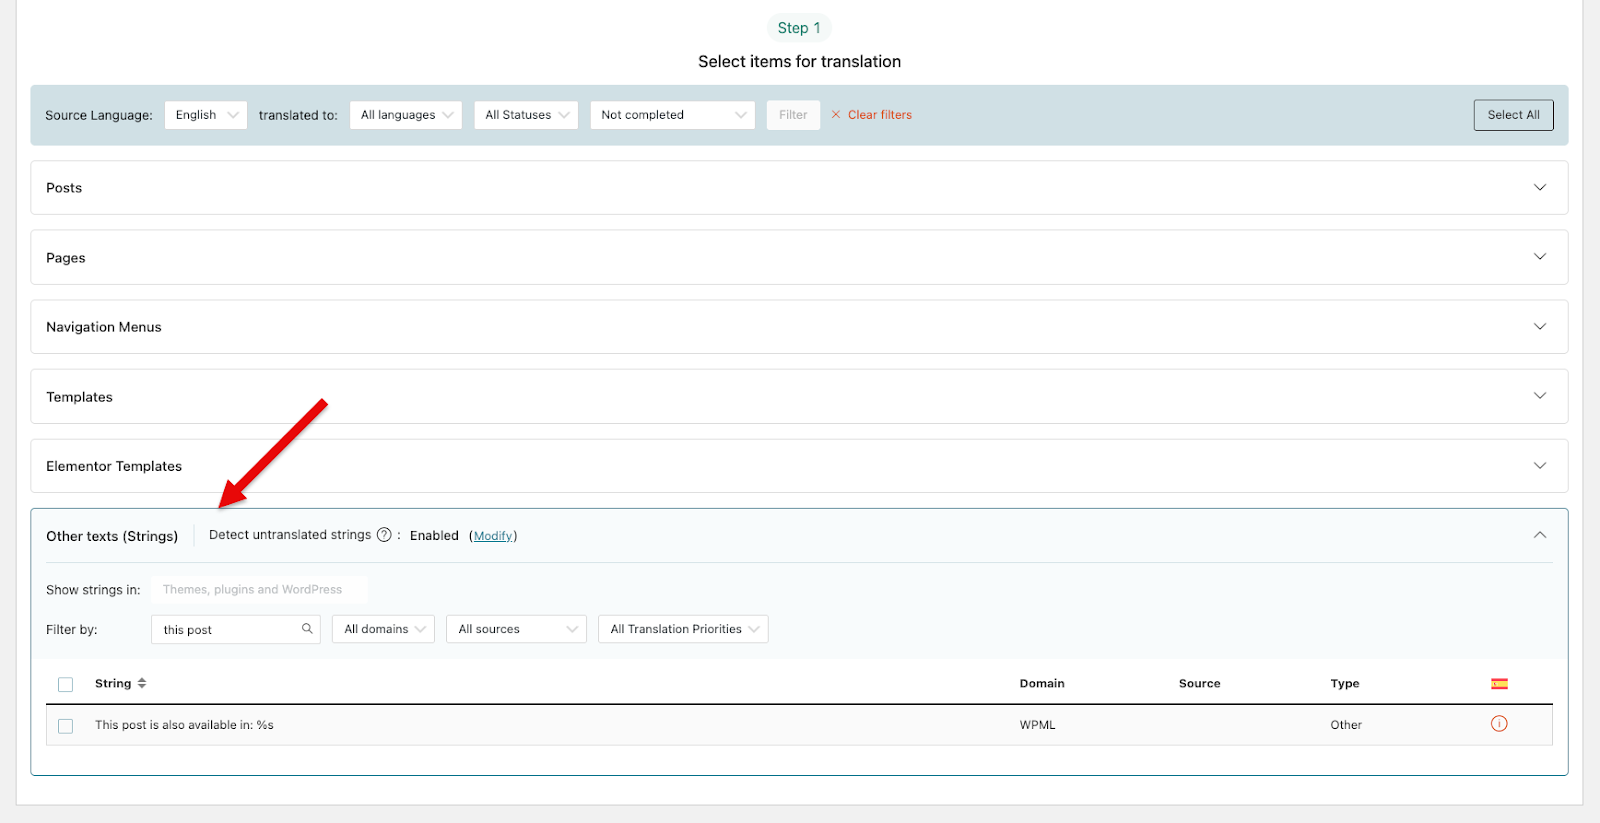This screenshot has height=823, width=1600.
Task: Click the X icon beside Clear filters
Action: click(x=836, y=115)
